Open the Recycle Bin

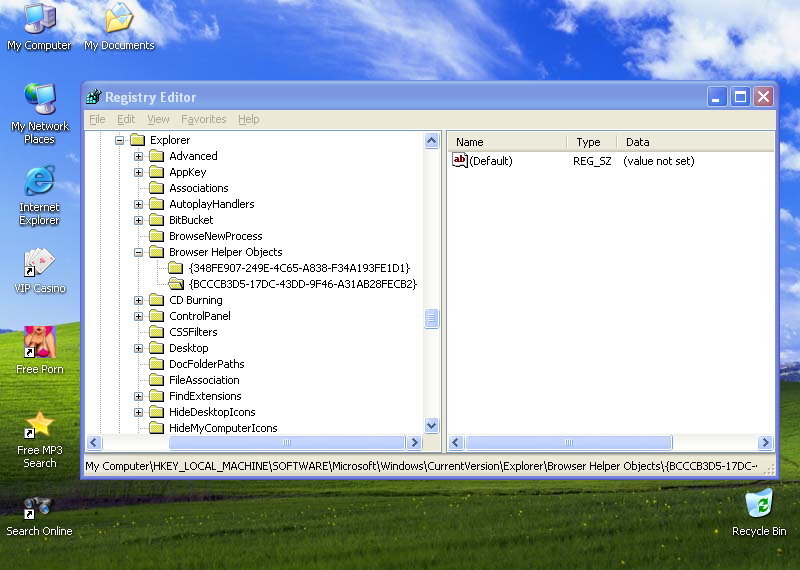[x=759, y=505]
